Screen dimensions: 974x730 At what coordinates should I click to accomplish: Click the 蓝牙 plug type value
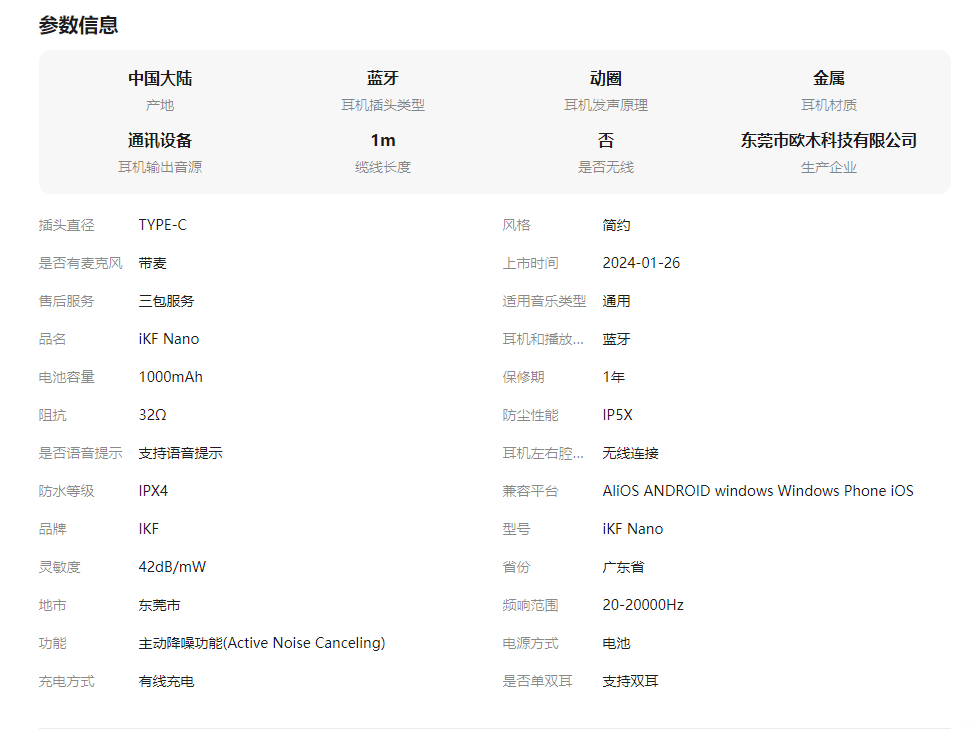[383, 79]
